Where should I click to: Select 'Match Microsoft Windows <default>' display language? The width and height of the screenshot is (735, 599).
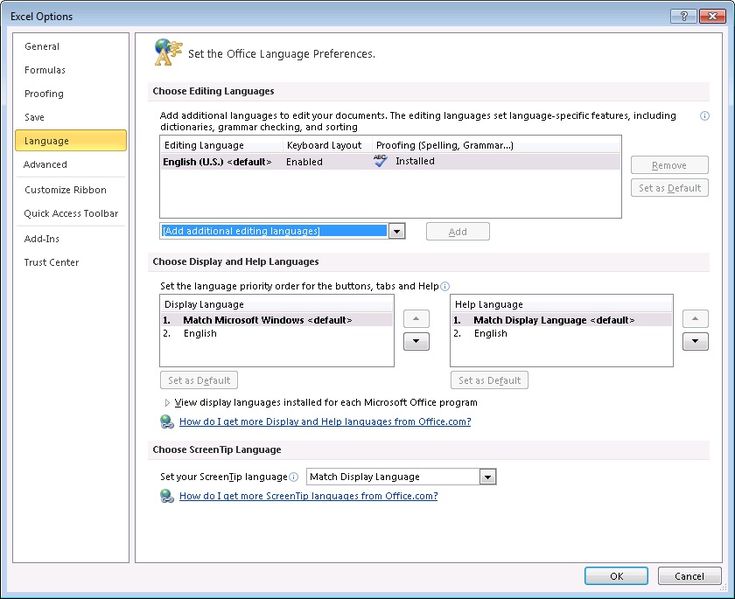[277, 320]
